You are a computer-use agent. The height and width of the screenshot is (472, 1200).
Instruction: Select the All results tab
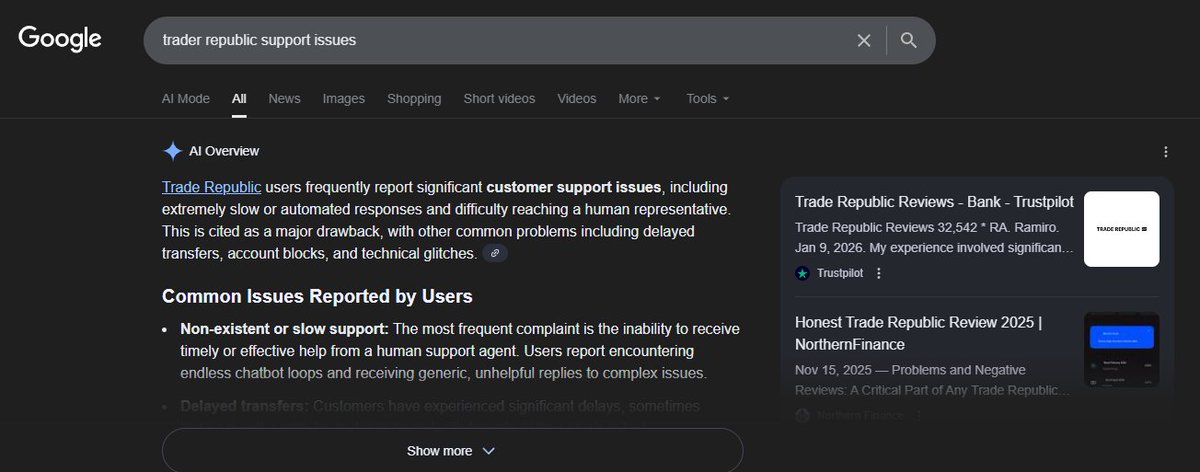click(239, 98)
